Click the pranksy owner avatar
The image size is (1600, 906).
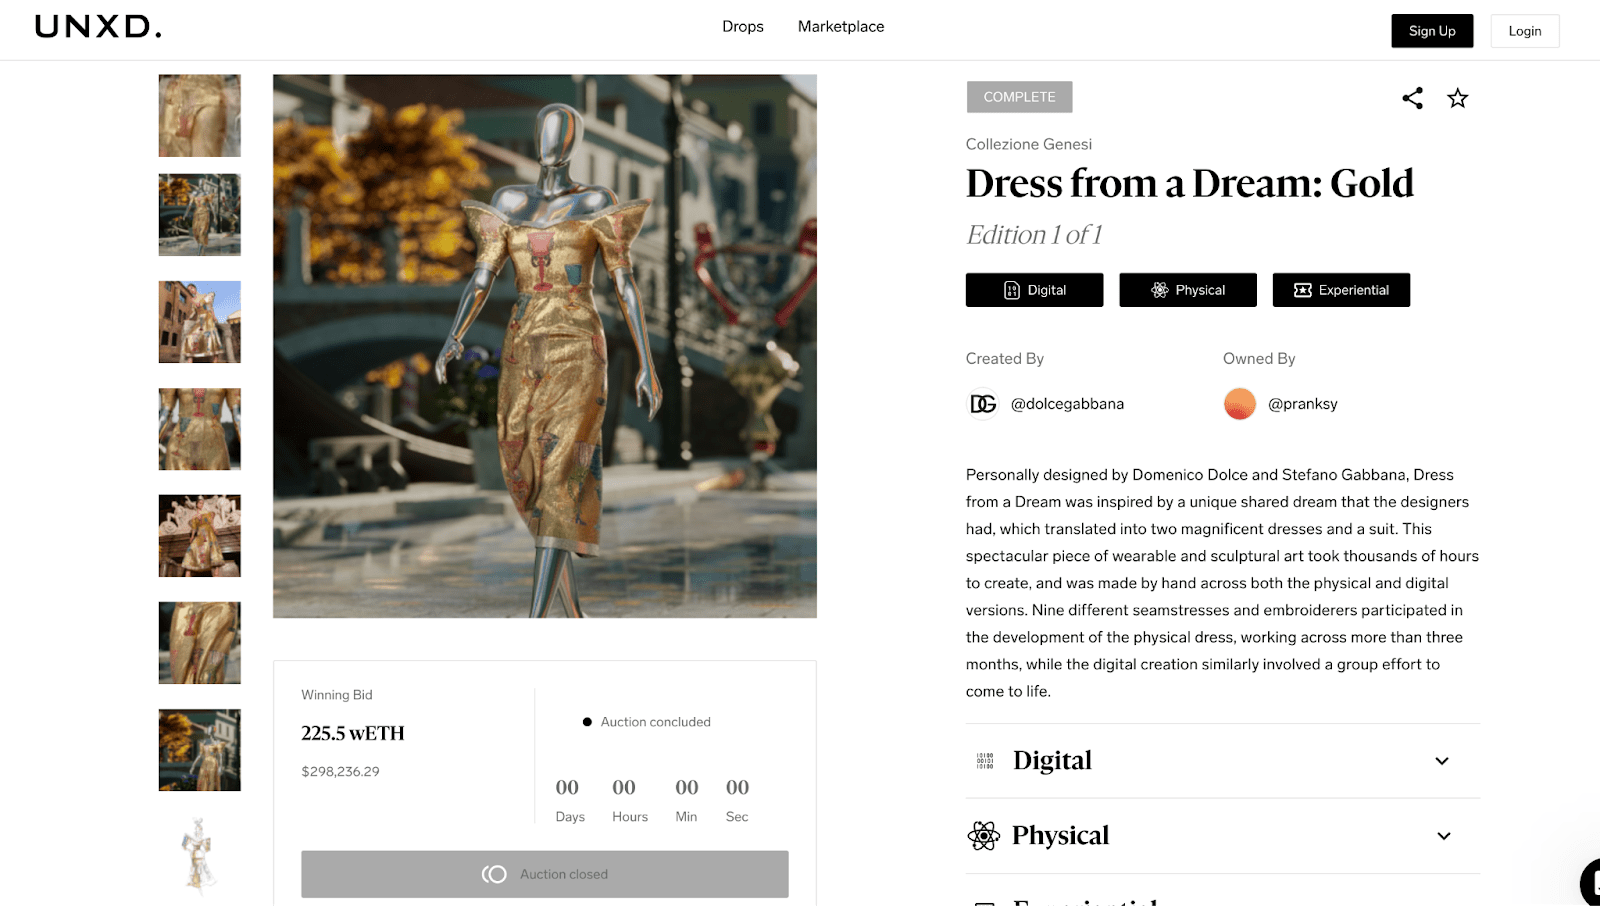(x=1239, y=404)
